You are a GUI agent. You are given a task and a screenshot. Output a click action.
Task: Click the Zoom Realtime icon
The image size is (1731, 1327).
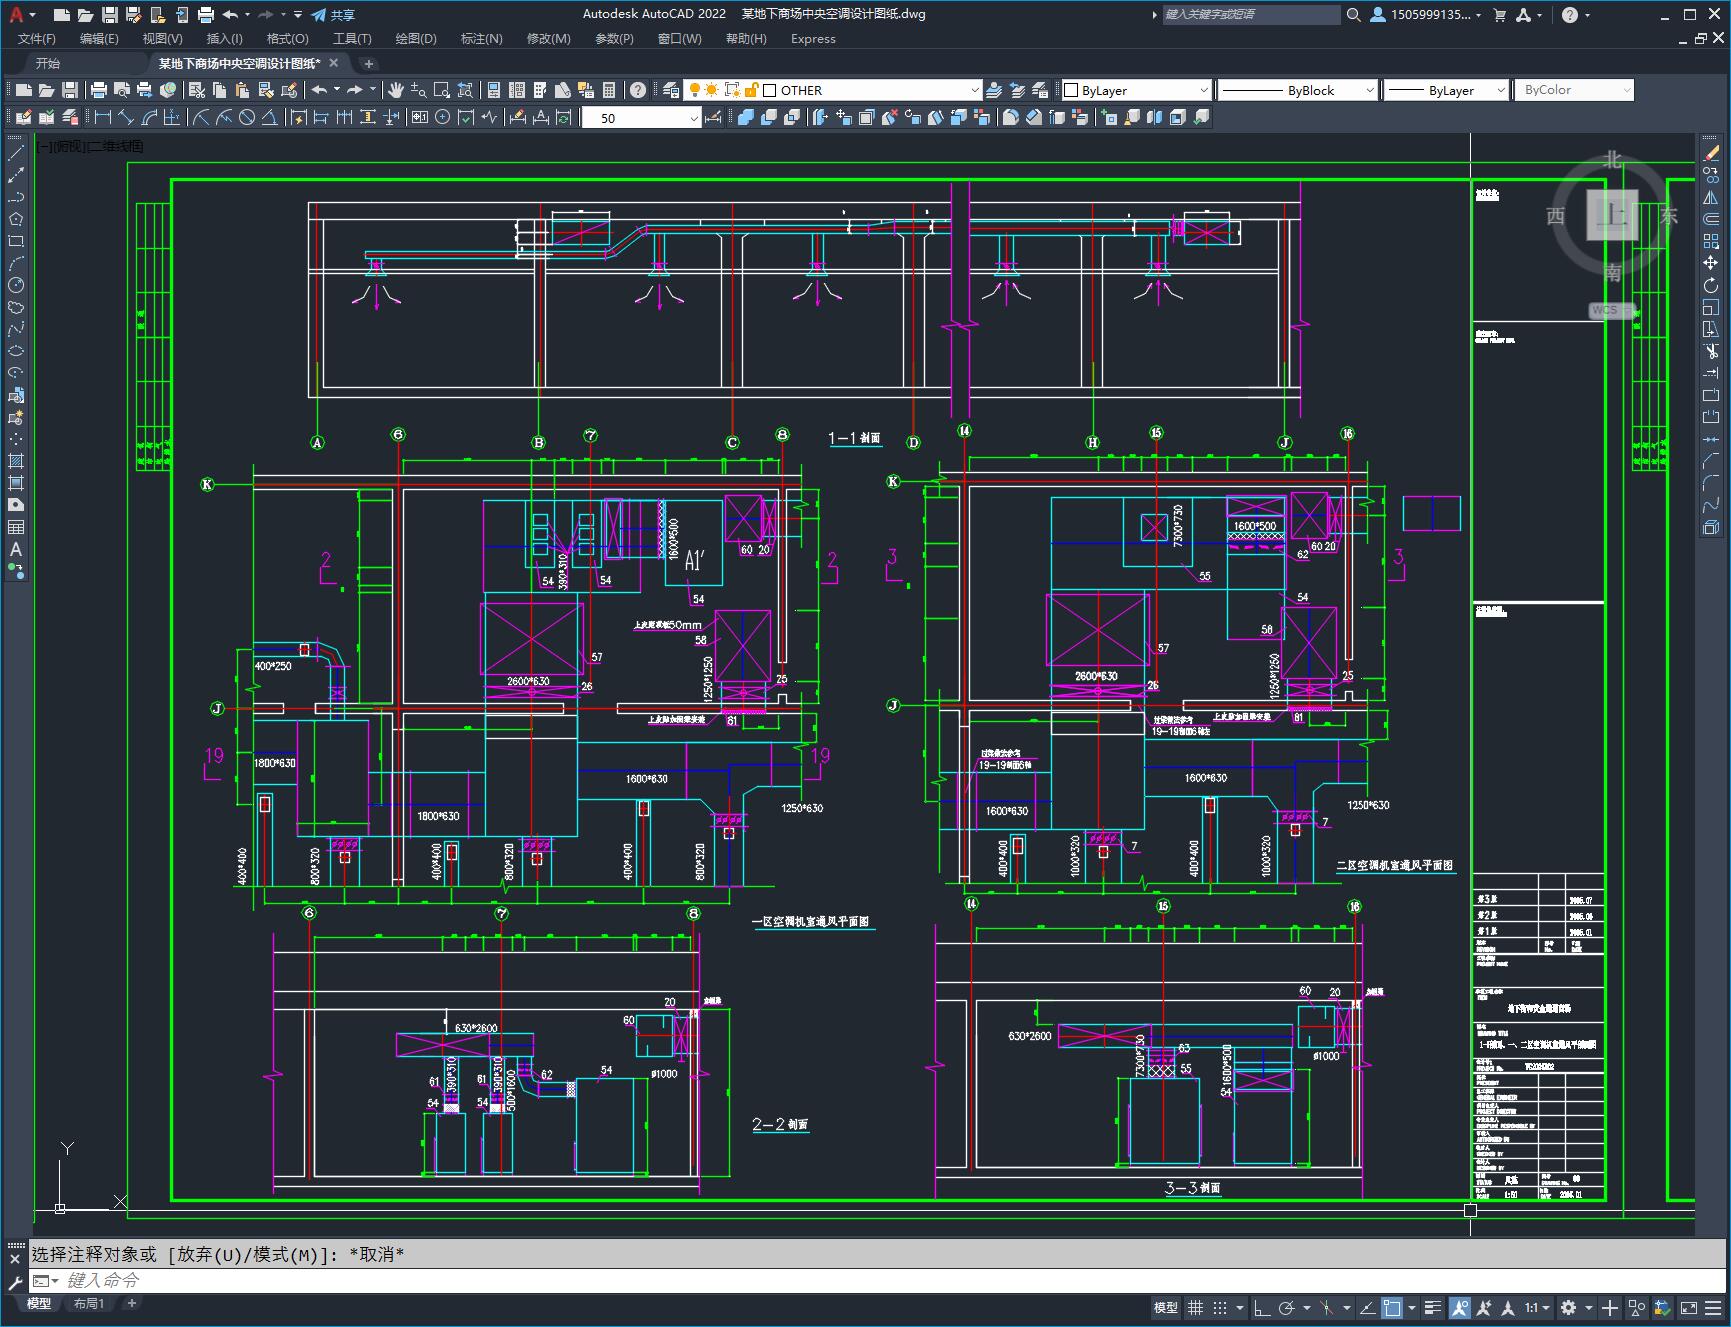pos(418,90)
